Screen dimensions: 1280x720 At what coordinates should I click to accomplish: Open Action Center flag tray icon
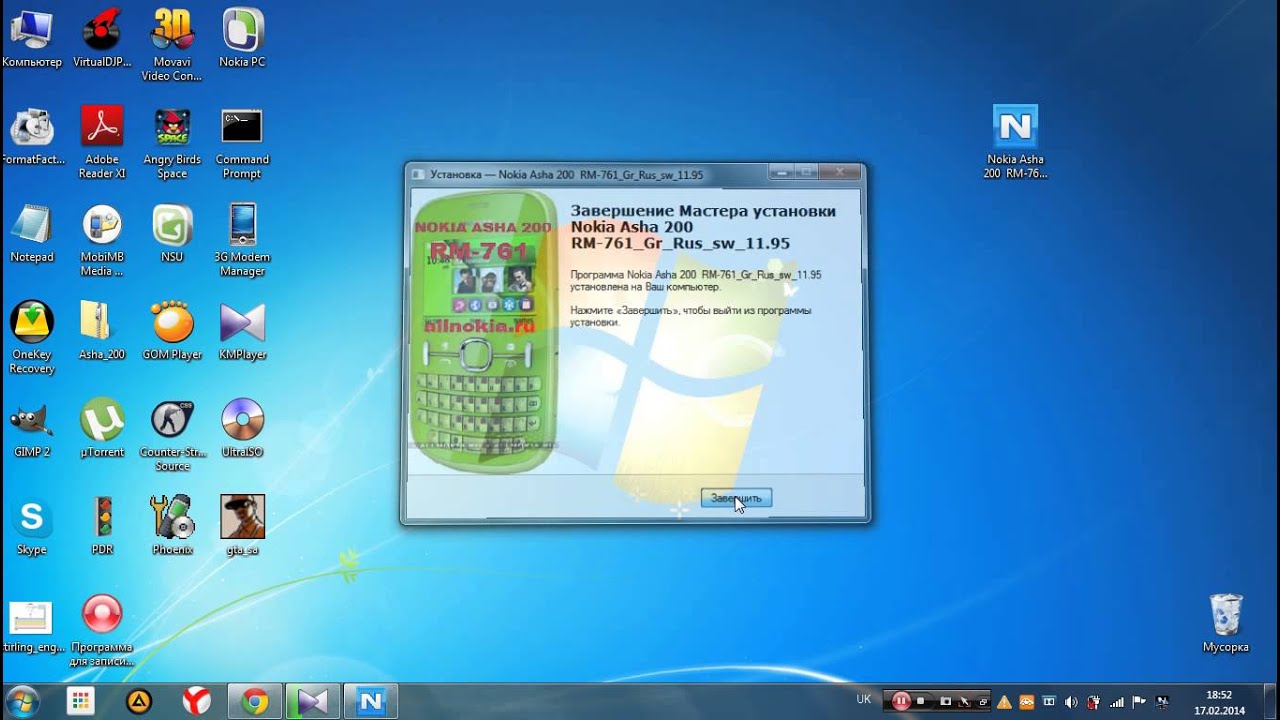[x=1139, y=702]
